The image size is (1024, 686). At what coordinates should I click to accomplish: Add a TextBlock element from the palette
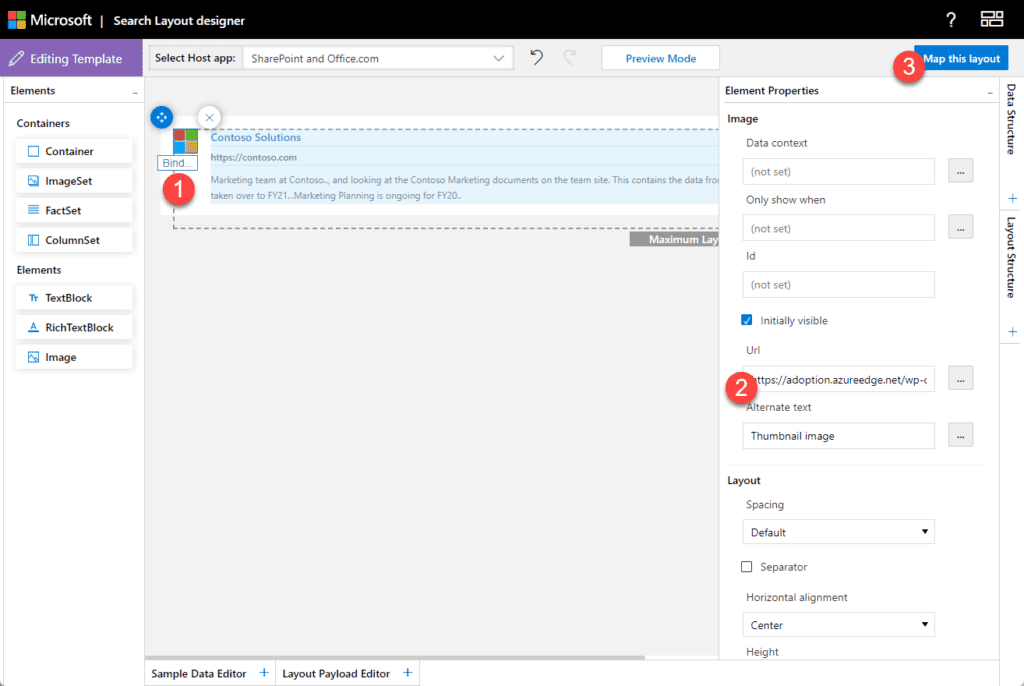[74, 298]
